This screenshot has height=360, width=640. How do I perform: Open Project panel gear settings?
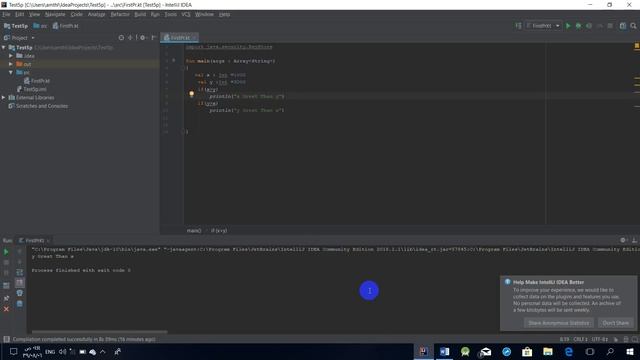(x=142, y=38)
